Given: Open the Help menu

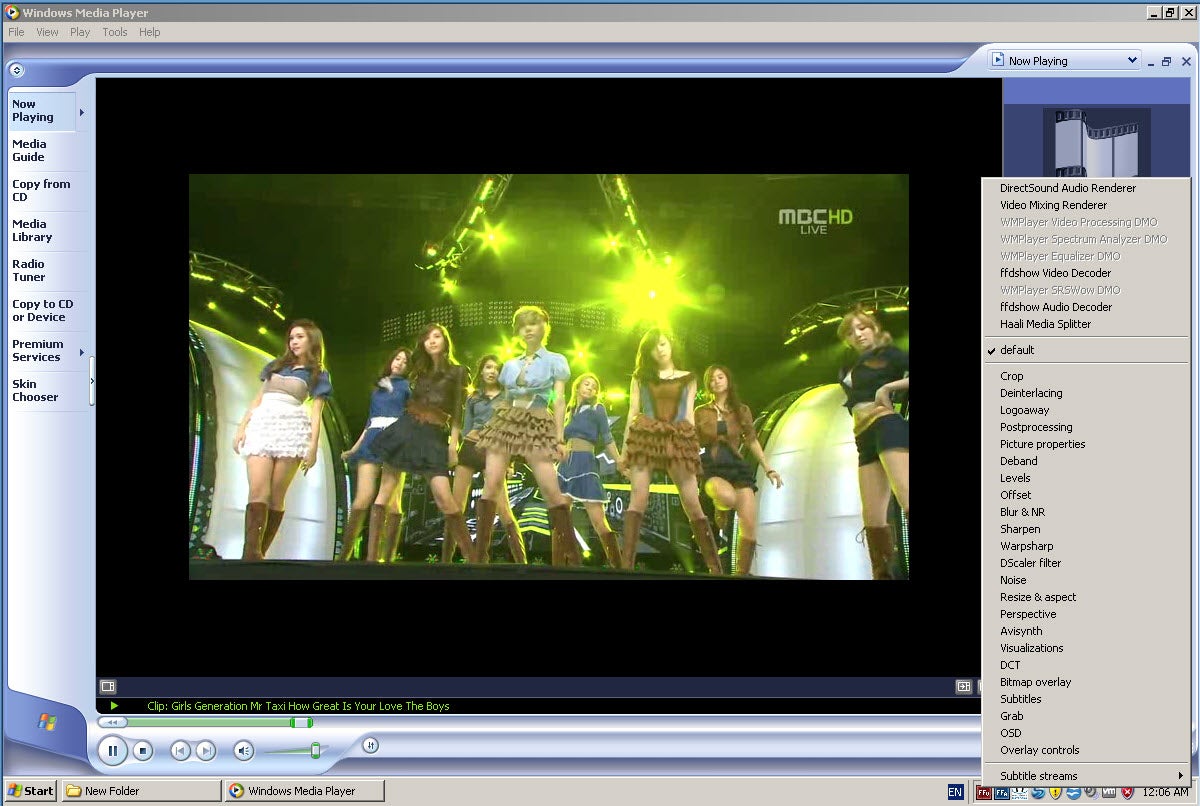Looking at the screenshot, I should 150,32.
